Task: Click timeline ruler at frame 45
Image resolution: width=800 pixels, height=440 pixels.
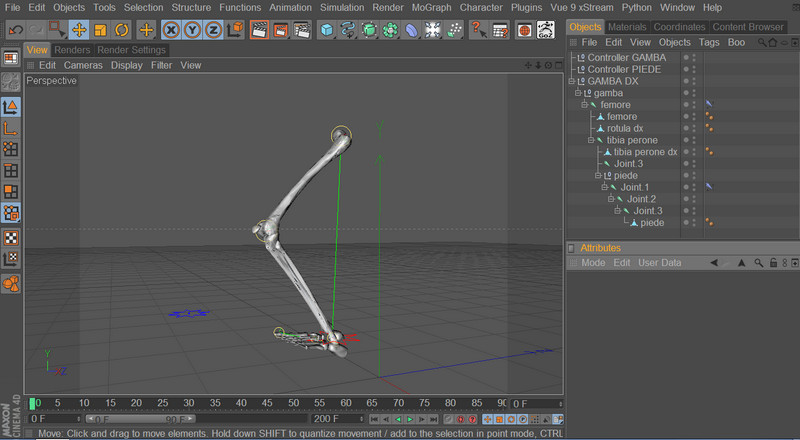Action: click(267, 403)
